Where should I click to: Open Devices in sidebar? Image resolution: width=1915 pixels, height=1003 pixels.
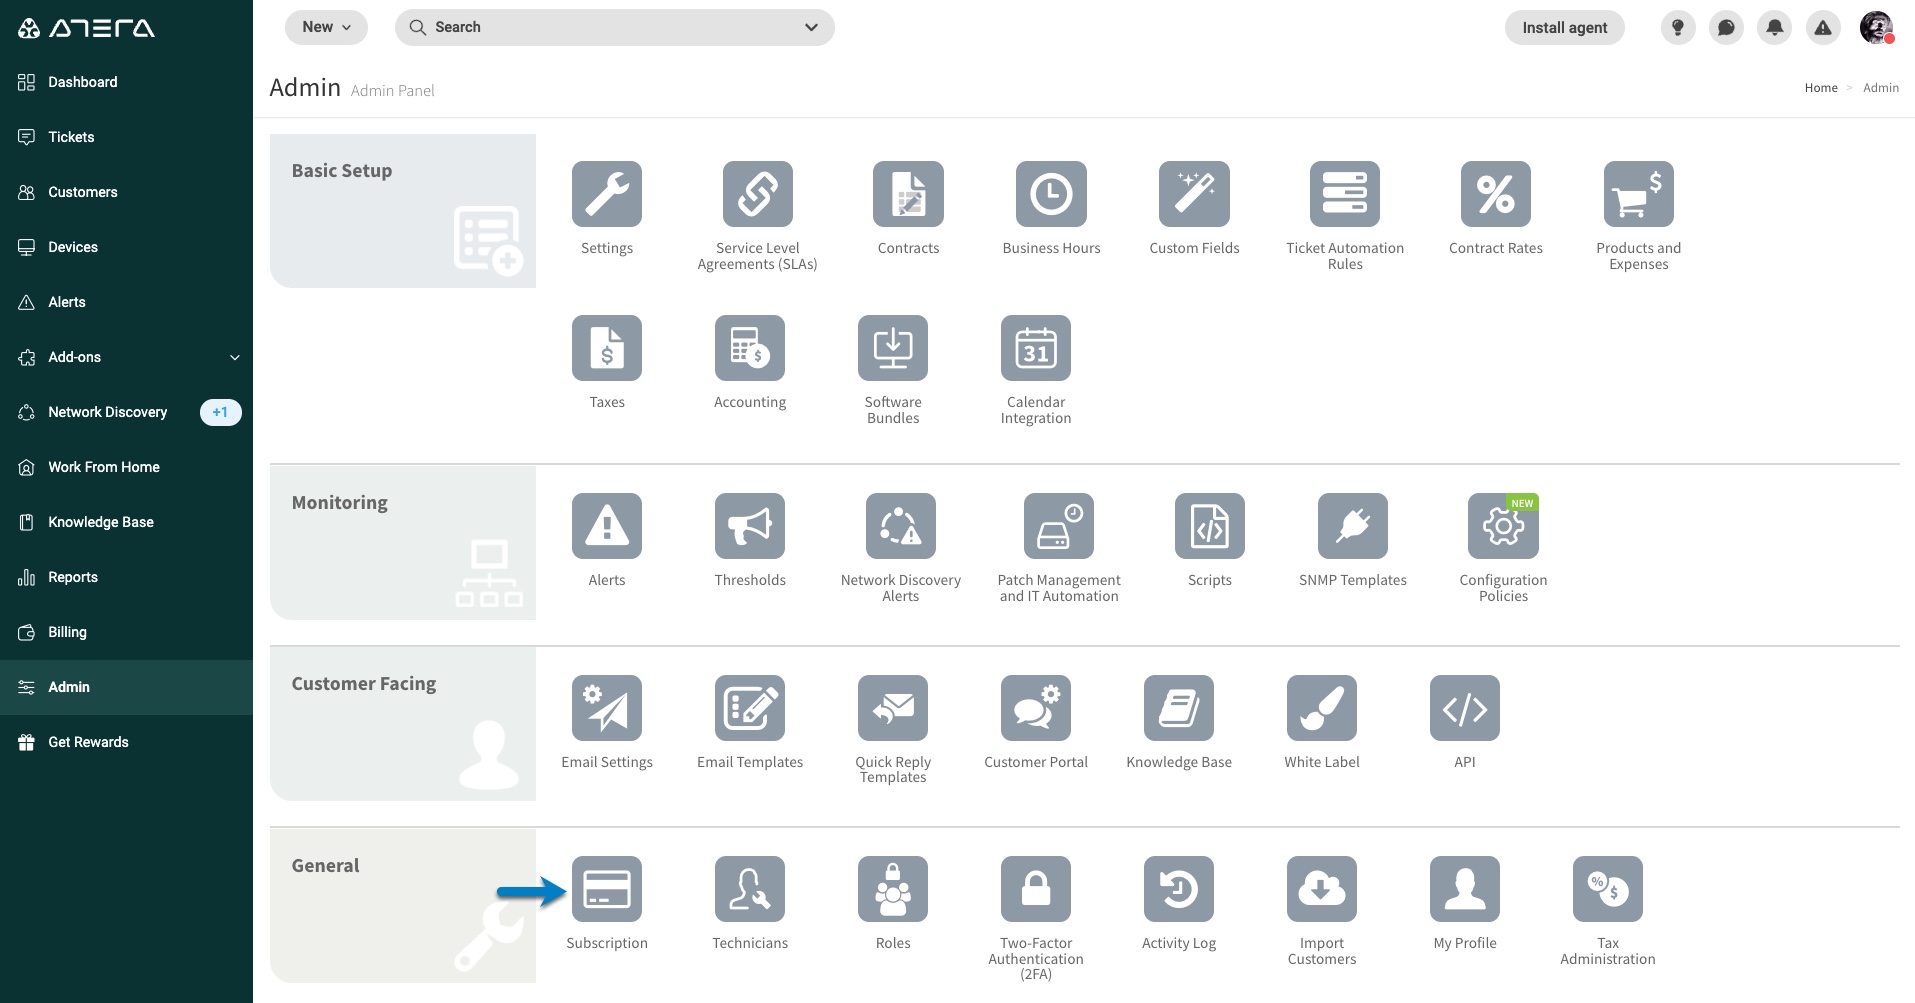[126, 247]
